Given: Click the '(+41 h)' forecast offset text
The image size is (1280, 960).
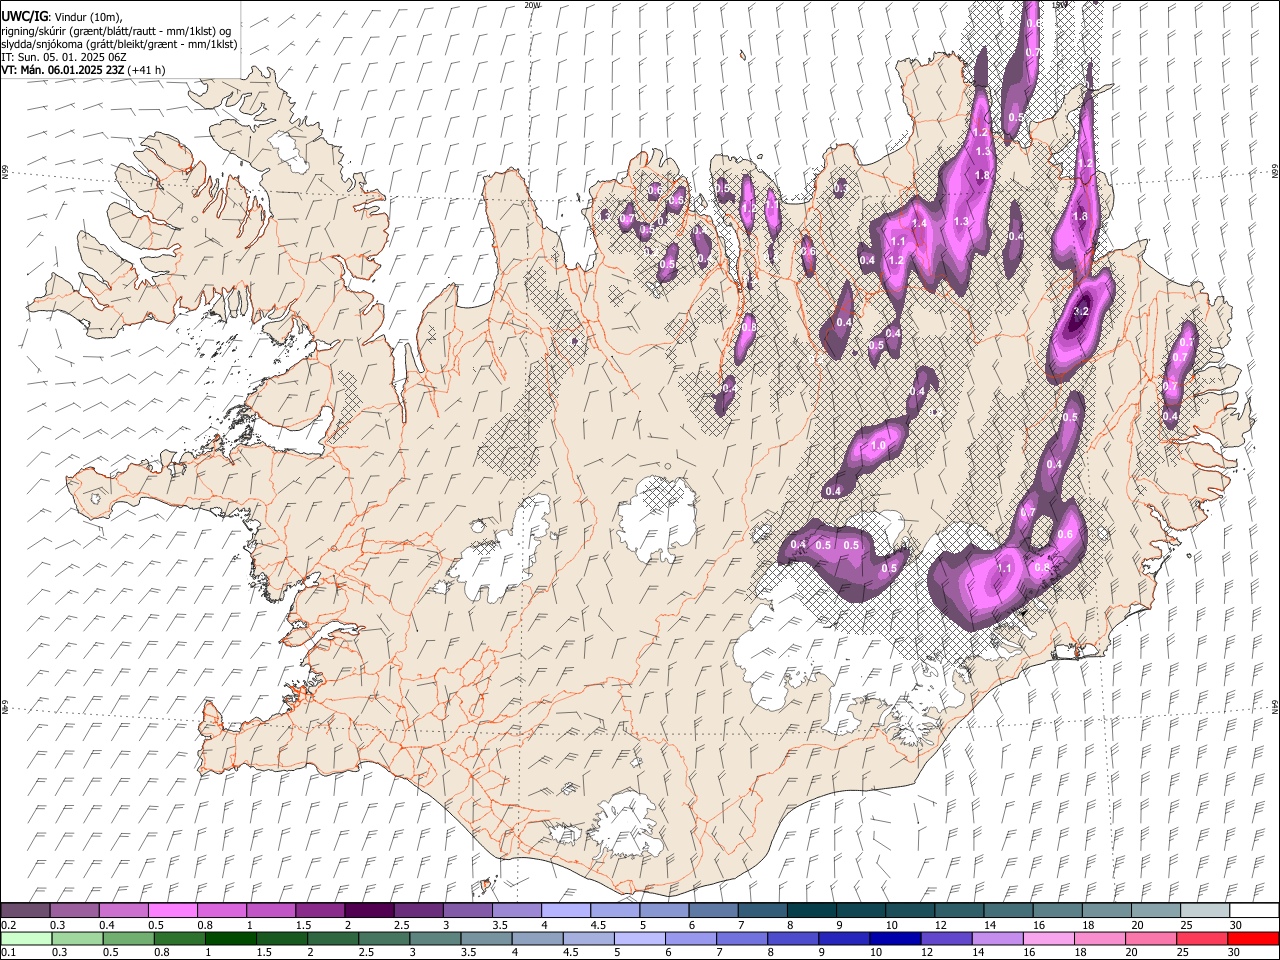Looking at the screenshot, I should click(147, 70).
